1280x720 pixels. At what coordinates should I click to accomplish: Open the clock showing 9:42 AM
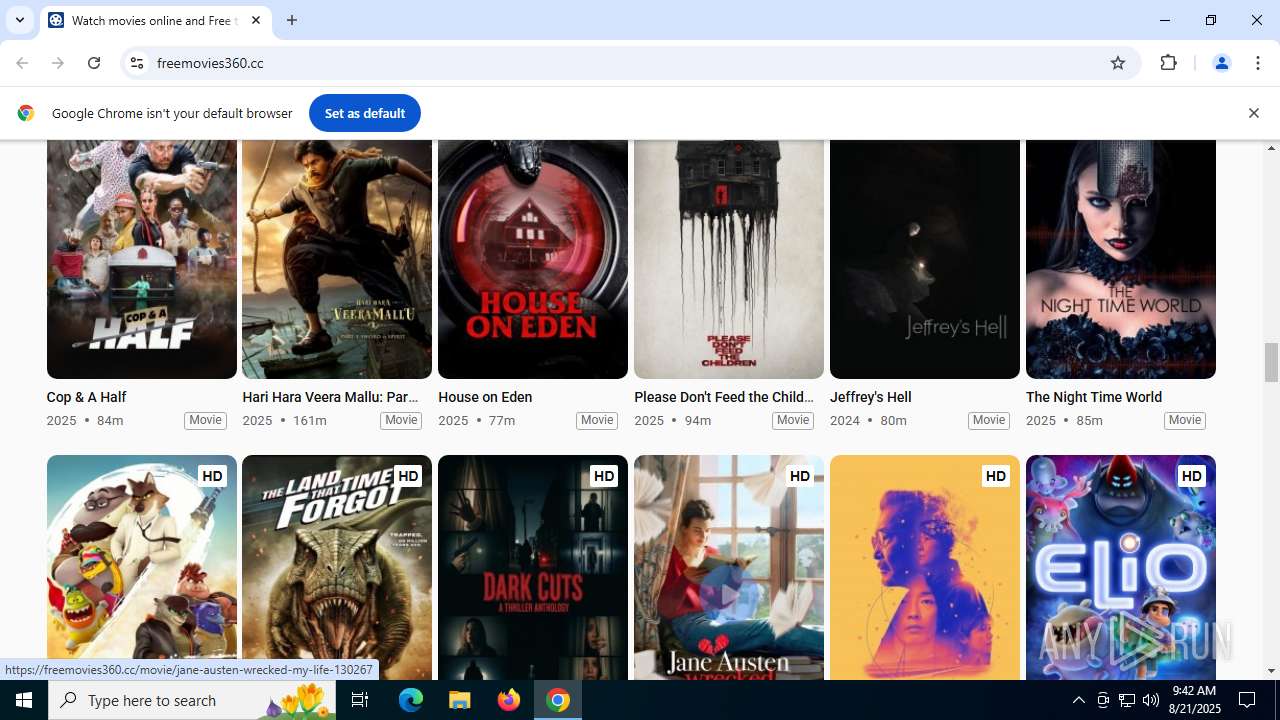(1194, 700)
